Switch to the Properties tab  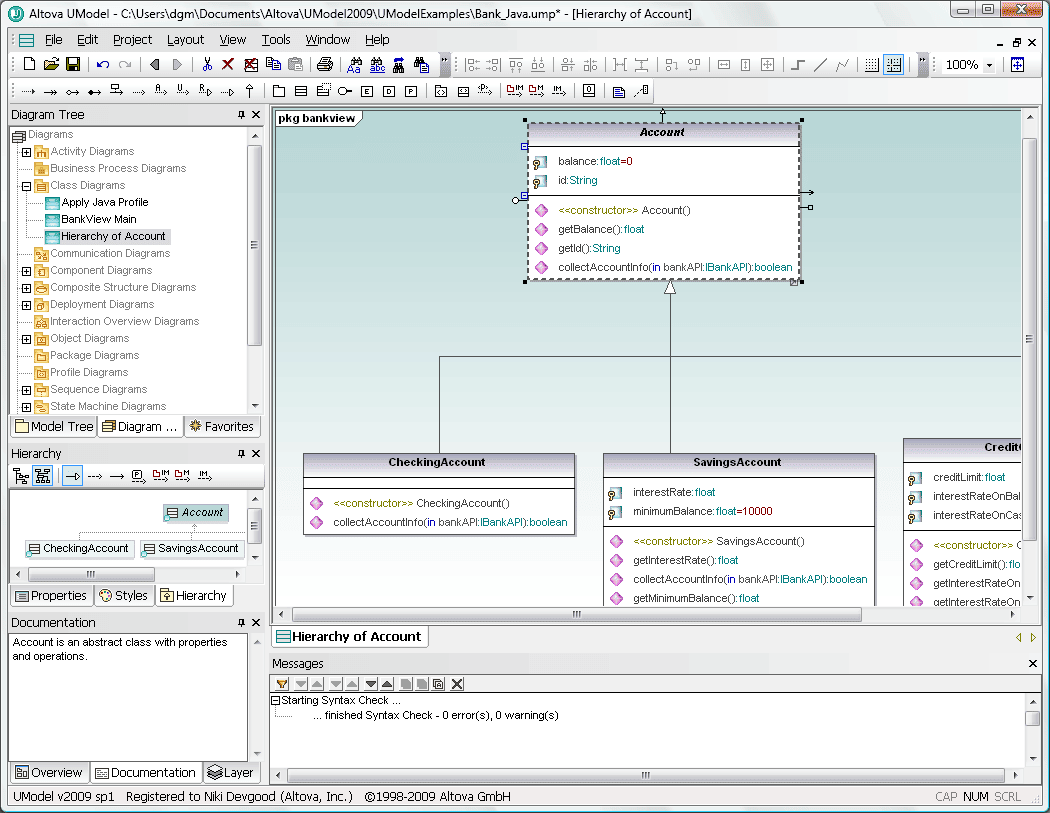(51, 595)
